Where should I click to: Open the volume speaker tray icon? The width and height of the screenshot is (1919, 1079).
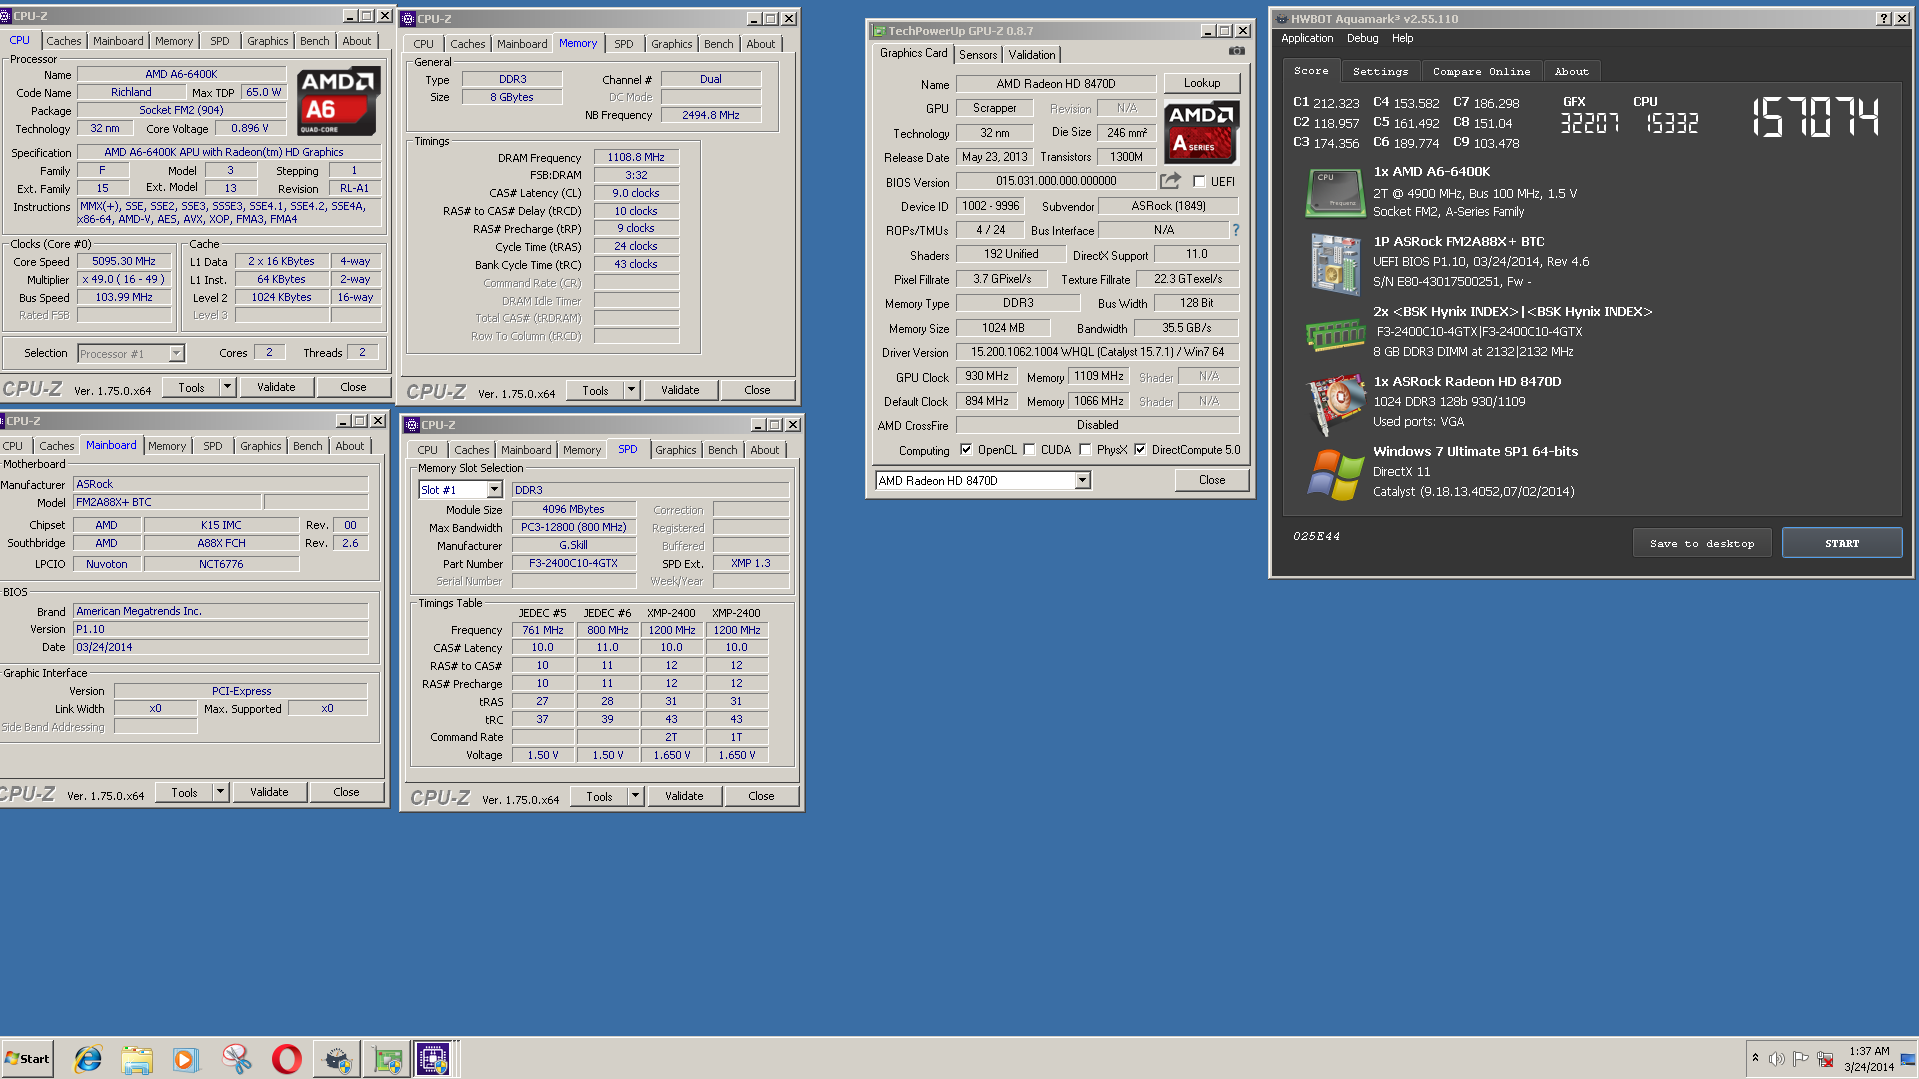pos(1777,1058)
